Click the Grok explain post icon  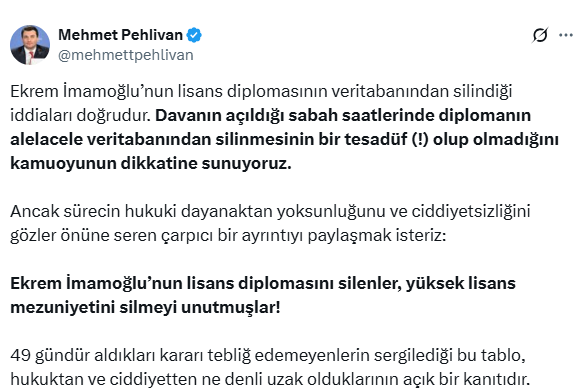tap(540, 35)
